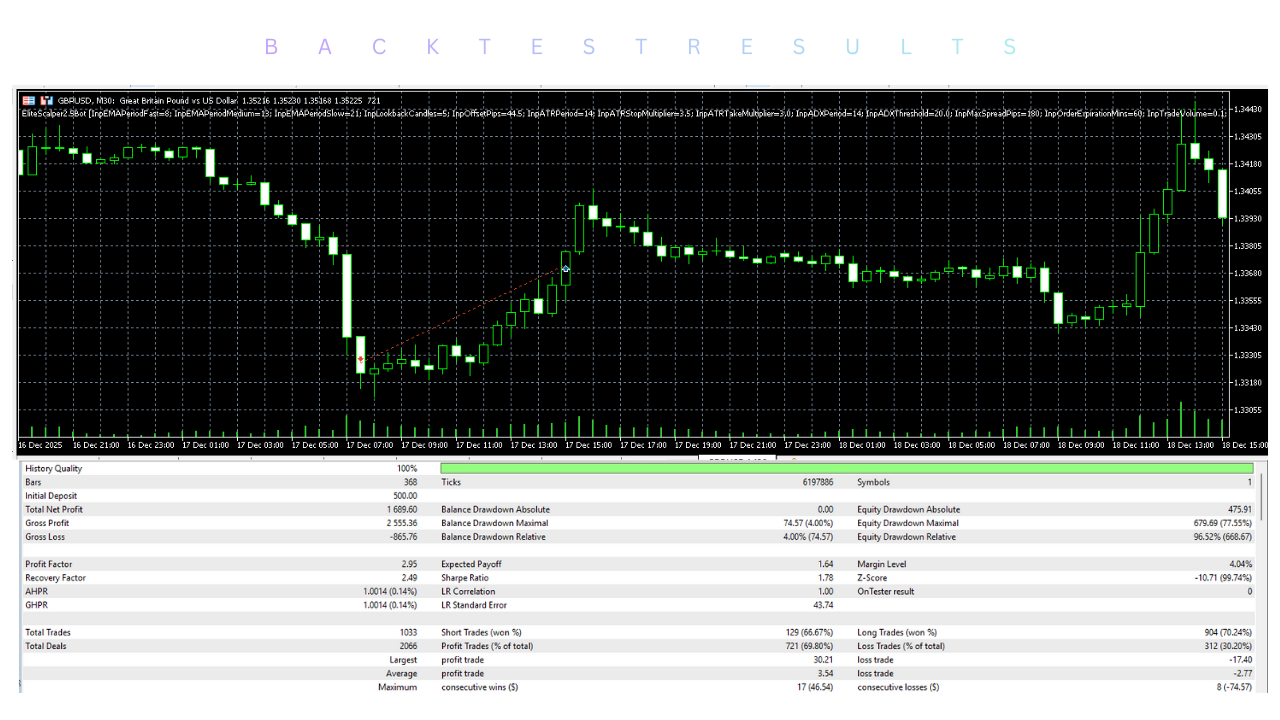Click the 1.34430 price axis label
Screen dimensions: 1280x720
[1247, 109]
